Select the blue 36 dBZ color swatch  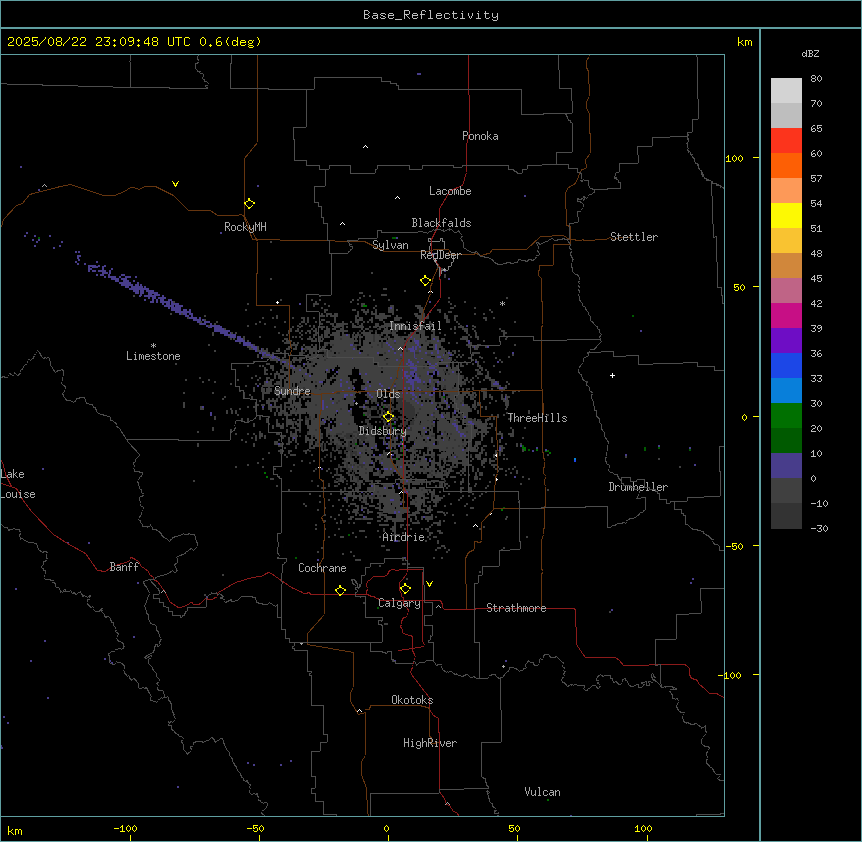[786, 365]
